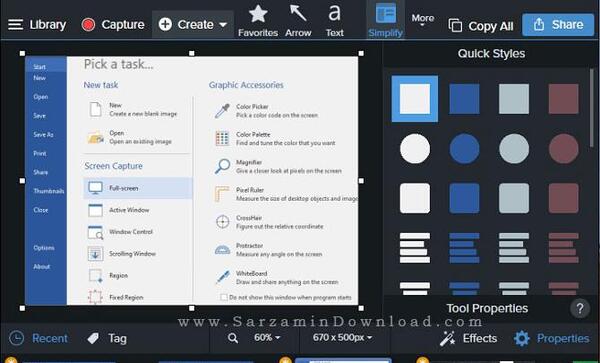Select white text lines quick style
600x363 pixels.
(415, 248)
